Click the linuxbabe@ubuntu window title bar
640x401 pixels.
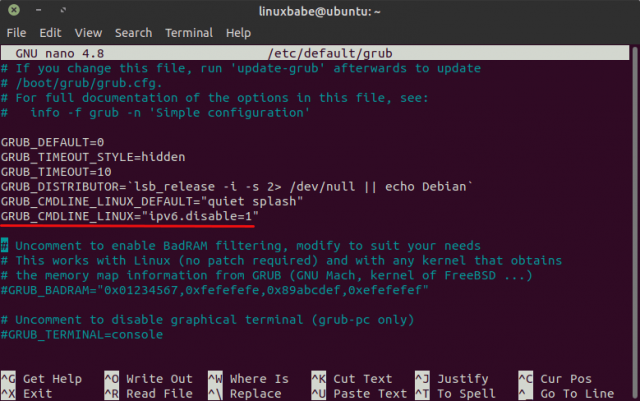[319, 10]
